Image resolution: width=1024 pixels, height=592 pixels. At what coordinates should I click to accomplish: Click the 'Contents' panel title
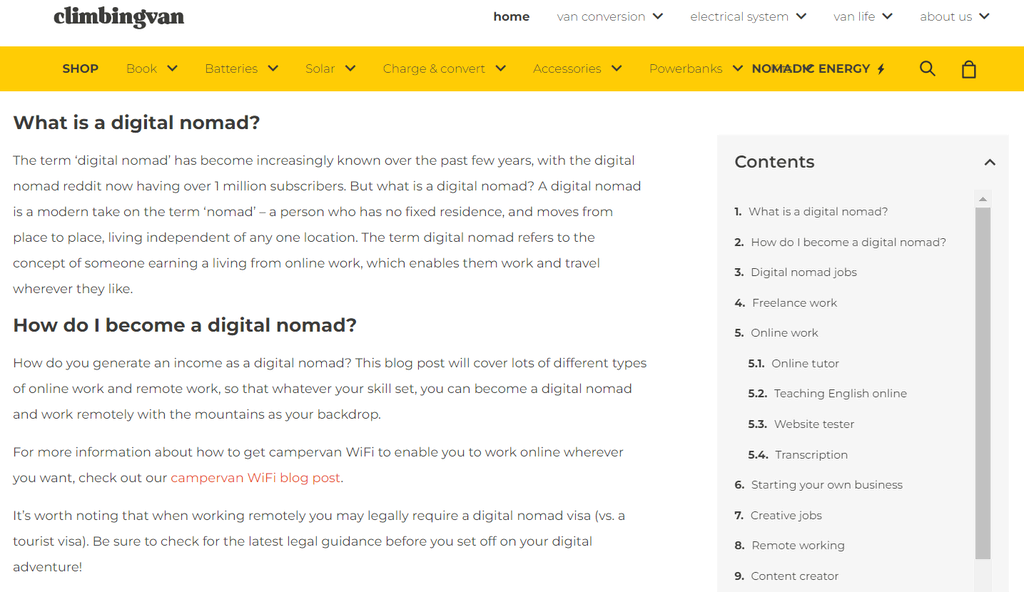(774, 162)
